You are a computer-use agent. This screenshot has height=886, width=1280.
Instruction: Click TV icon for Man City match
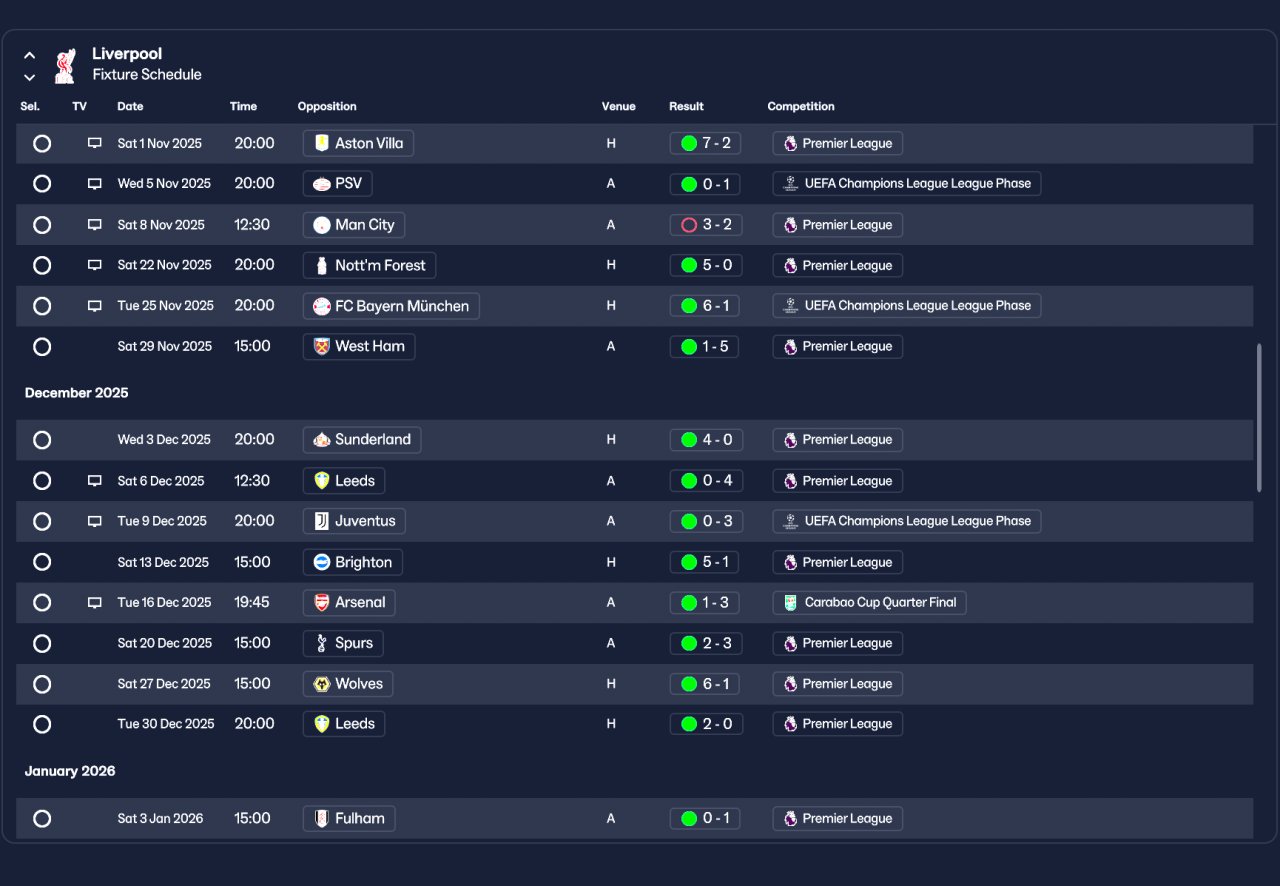click(x=95, y=225)
